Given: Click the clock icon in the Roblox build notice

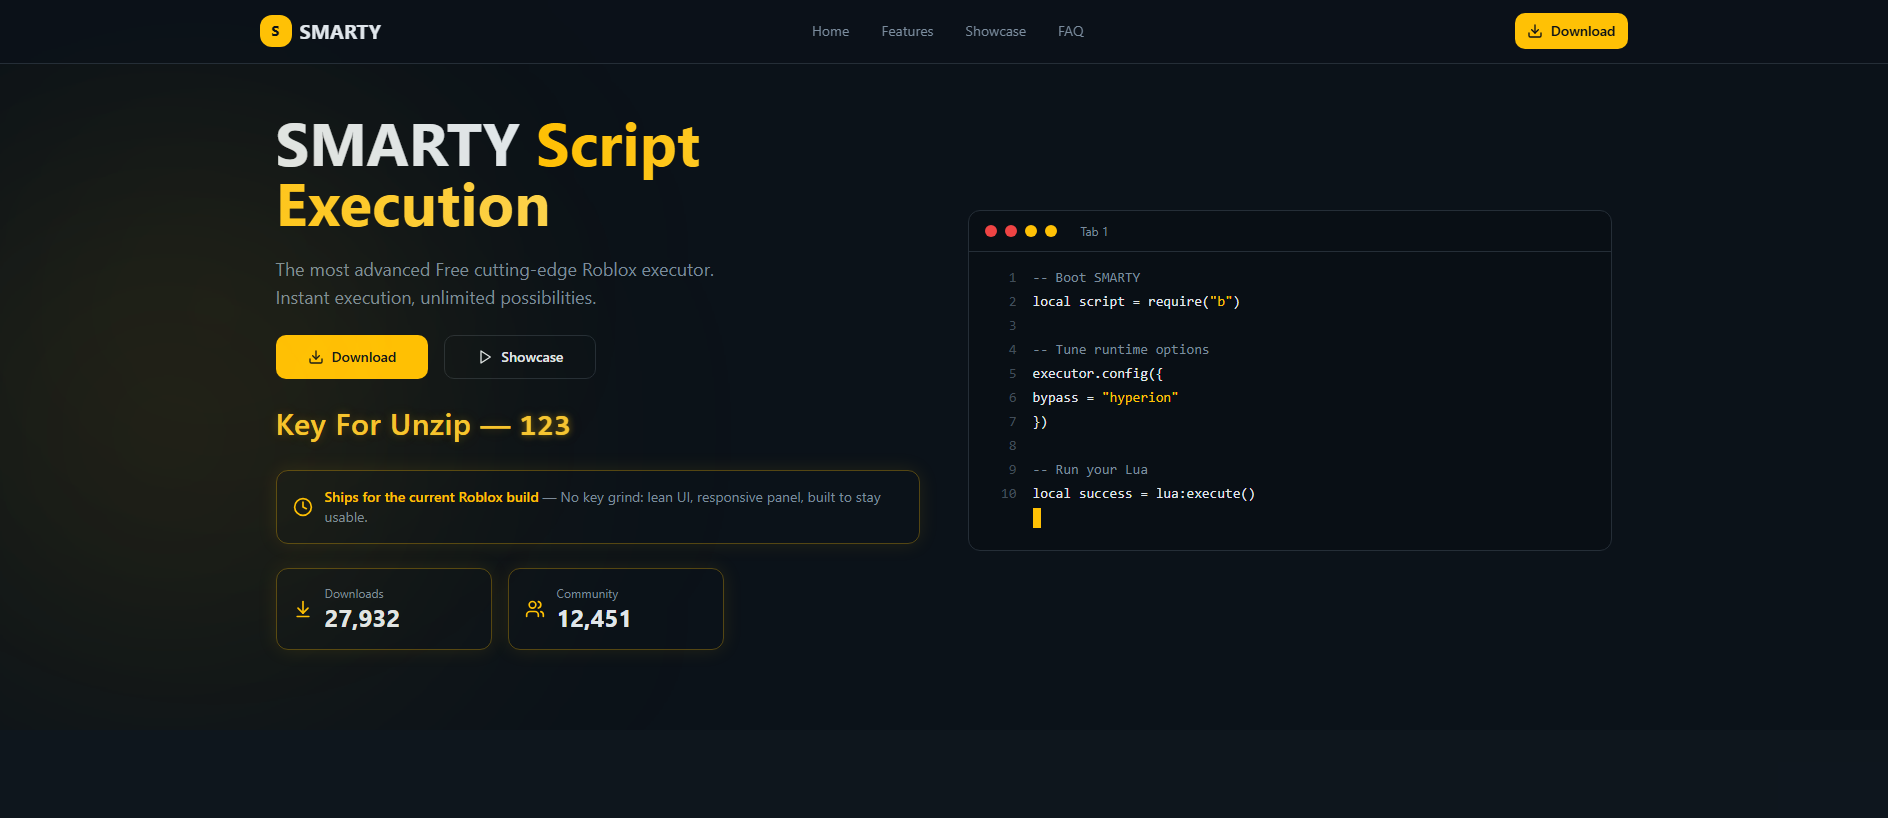Looking at the screenshot, I should pyautogui.click(x=303, y=507).
